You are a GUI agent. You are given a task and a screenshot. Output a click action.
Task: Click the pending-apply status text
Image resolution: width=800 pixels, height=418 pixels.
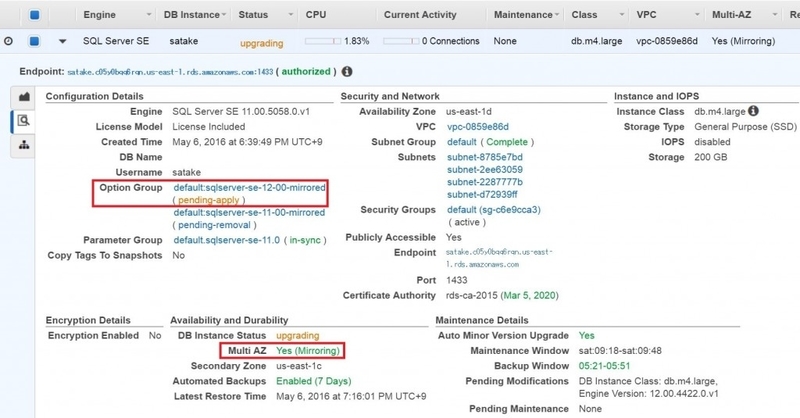click(x=208, y=200)
